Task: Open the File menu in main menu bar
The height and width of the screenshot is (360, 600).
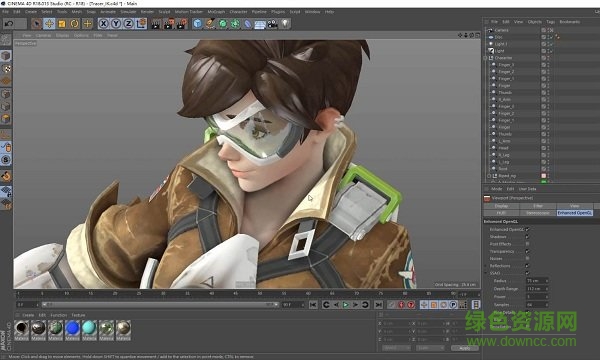Action: 5,12
